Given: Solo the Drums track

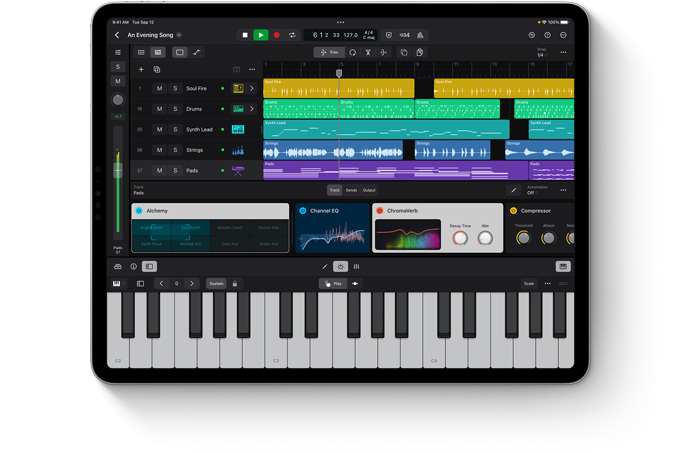Looking at the screenshot, I should (175, 109).
